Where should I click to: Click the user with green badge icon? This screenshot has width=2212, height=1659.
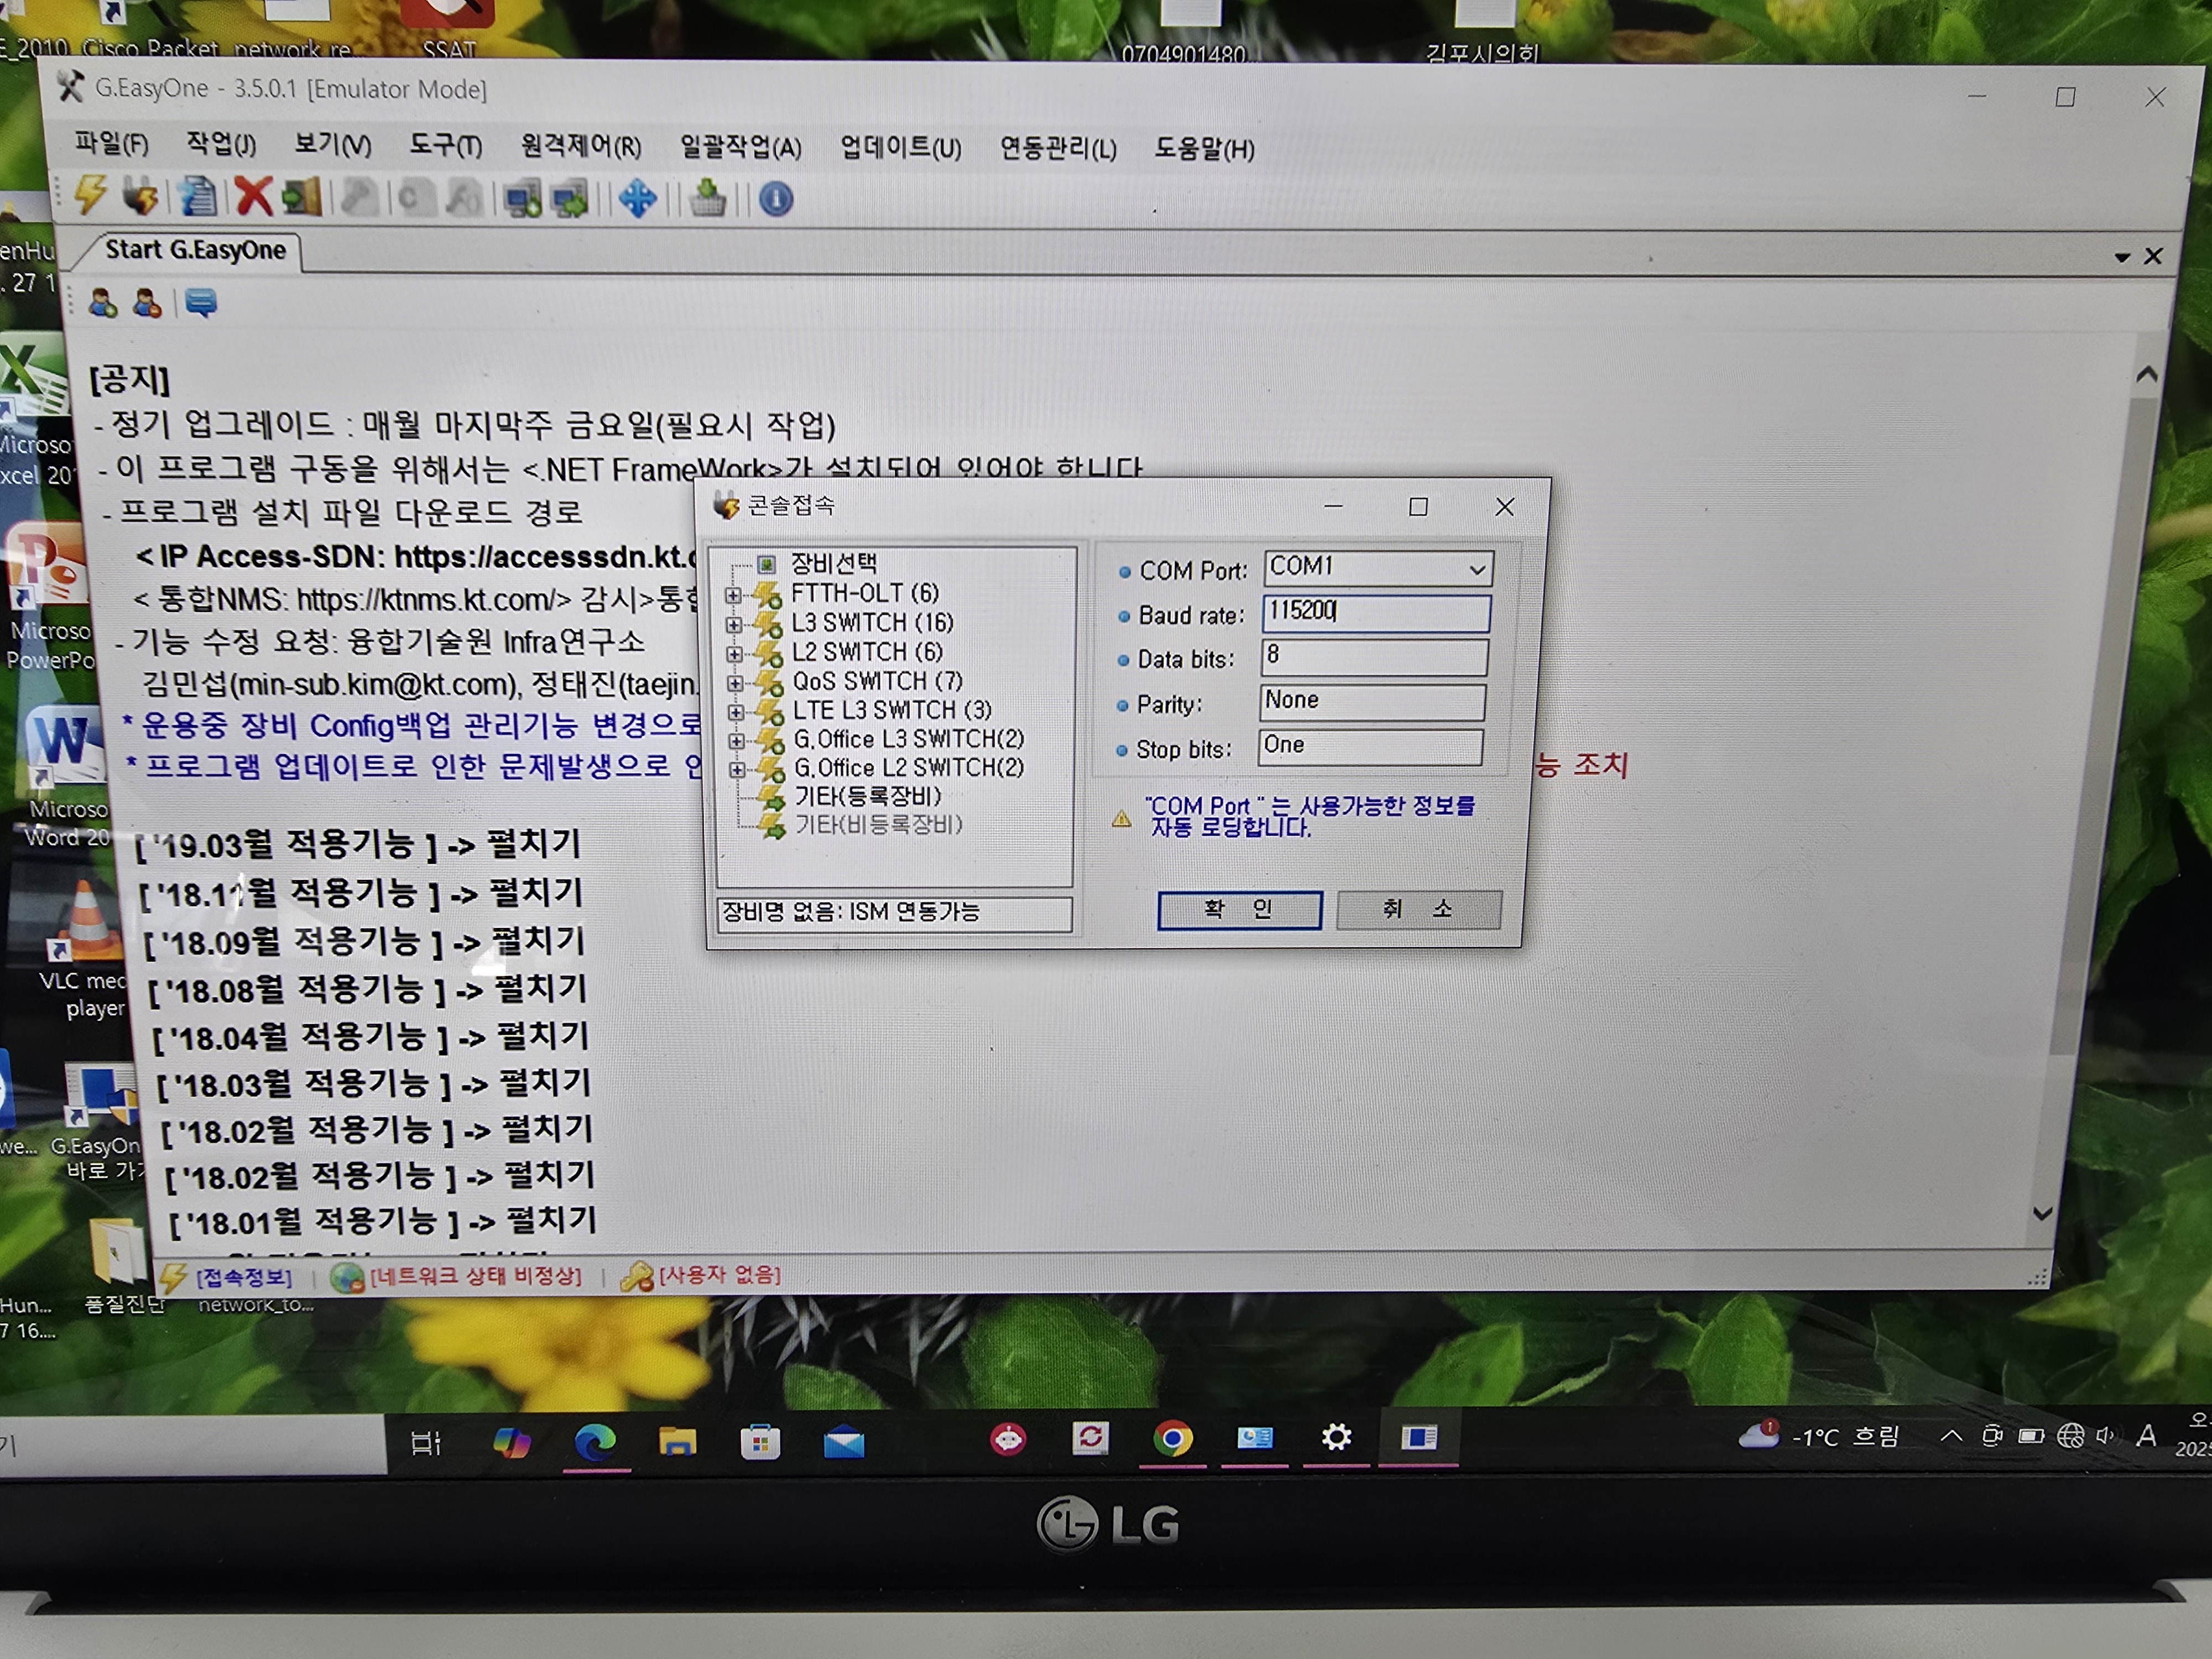tap(103, 303)
